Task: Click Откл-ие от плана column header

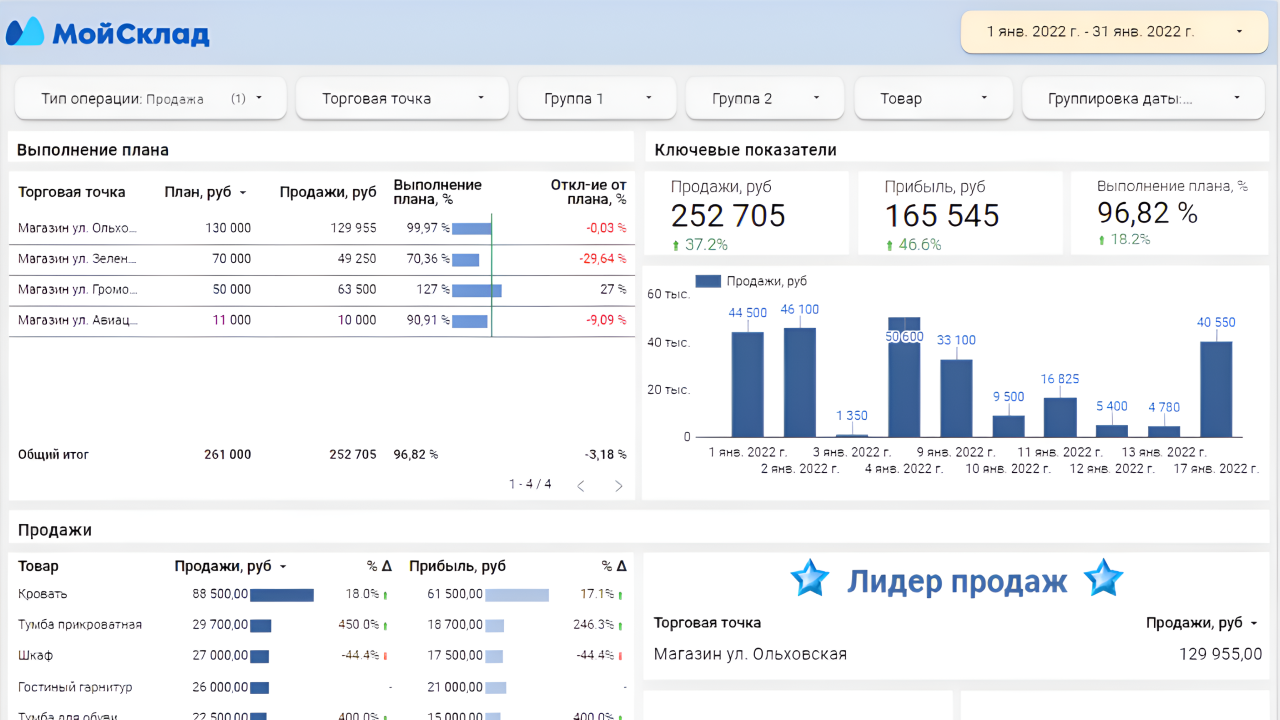Action: [x=589, y=192]
